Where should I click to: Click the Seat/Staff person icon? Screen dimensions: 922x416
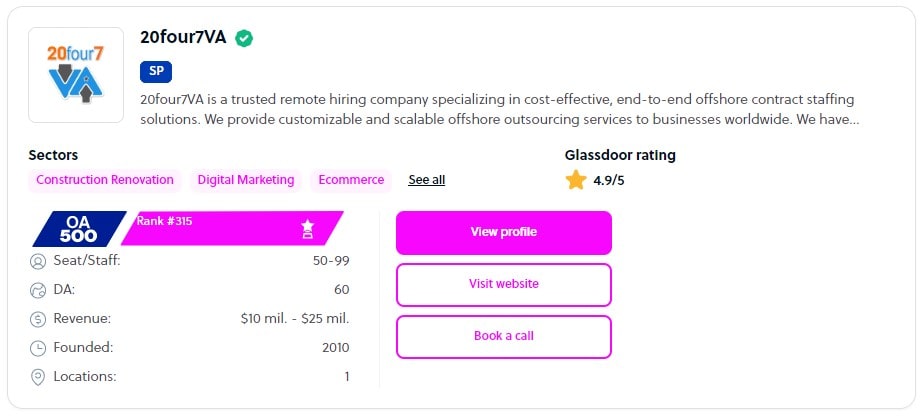[x=38, y=262]
